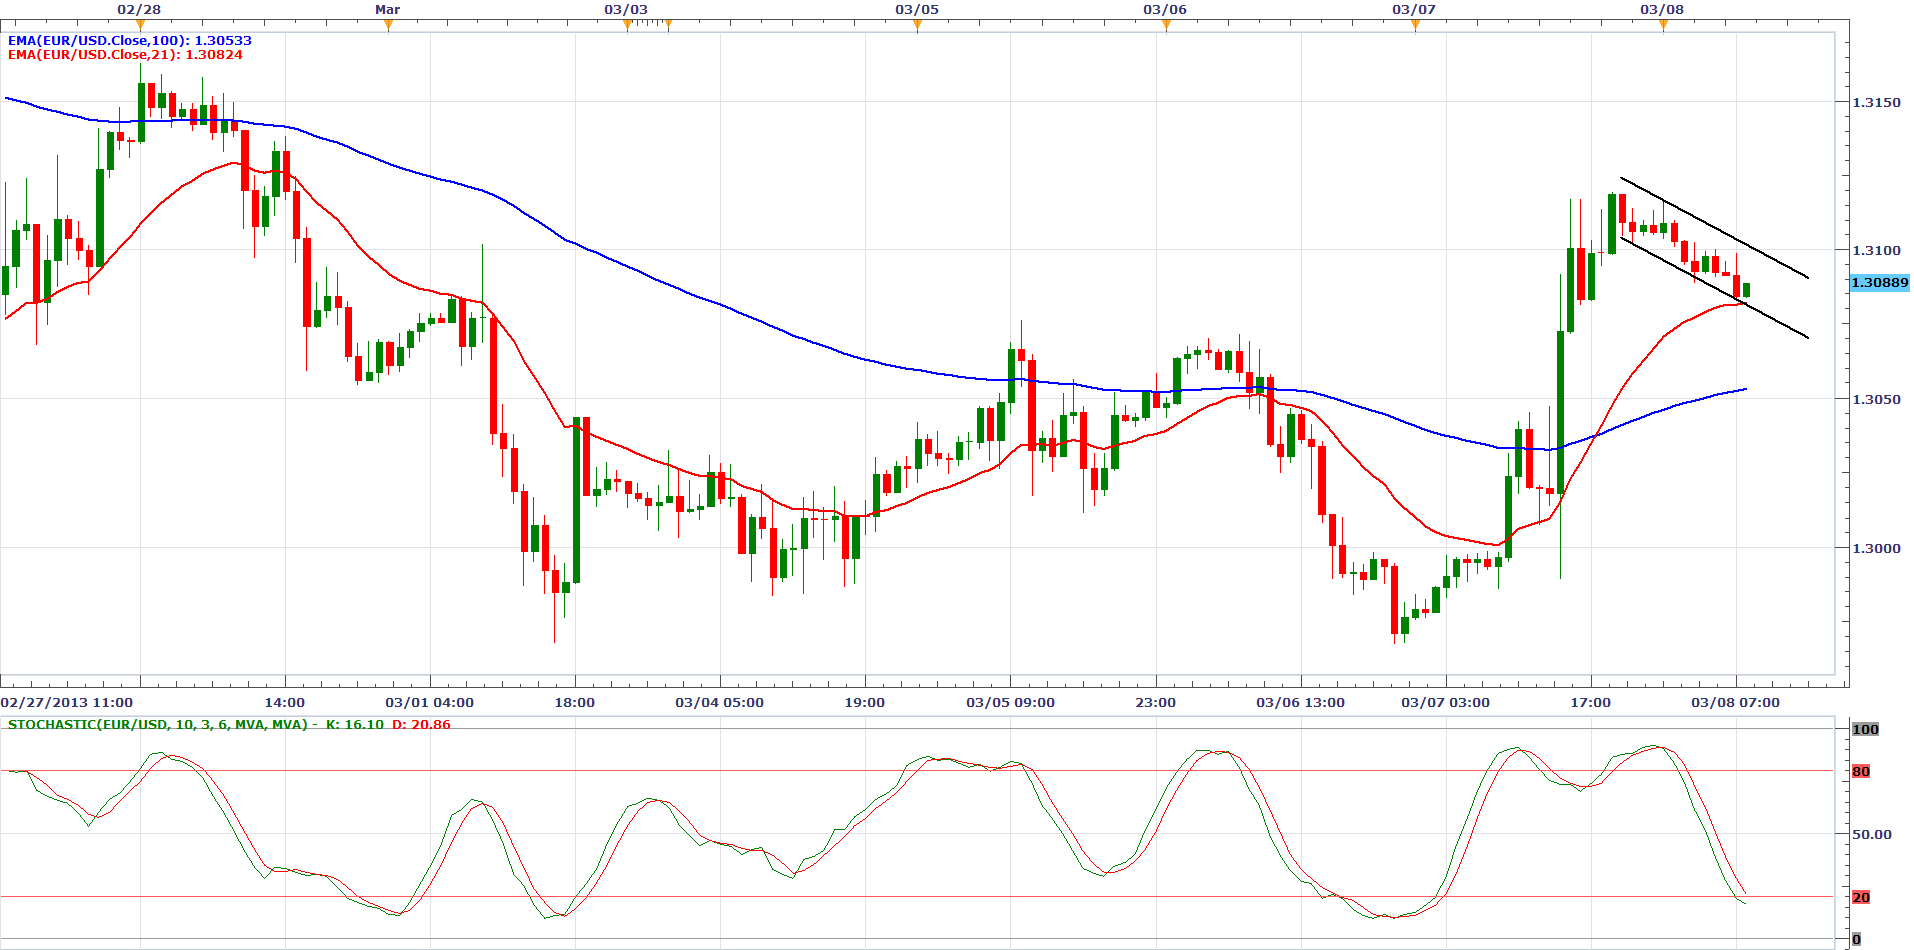
Task: Click the 50.00 stochastic axis label
Action: 1871,834
